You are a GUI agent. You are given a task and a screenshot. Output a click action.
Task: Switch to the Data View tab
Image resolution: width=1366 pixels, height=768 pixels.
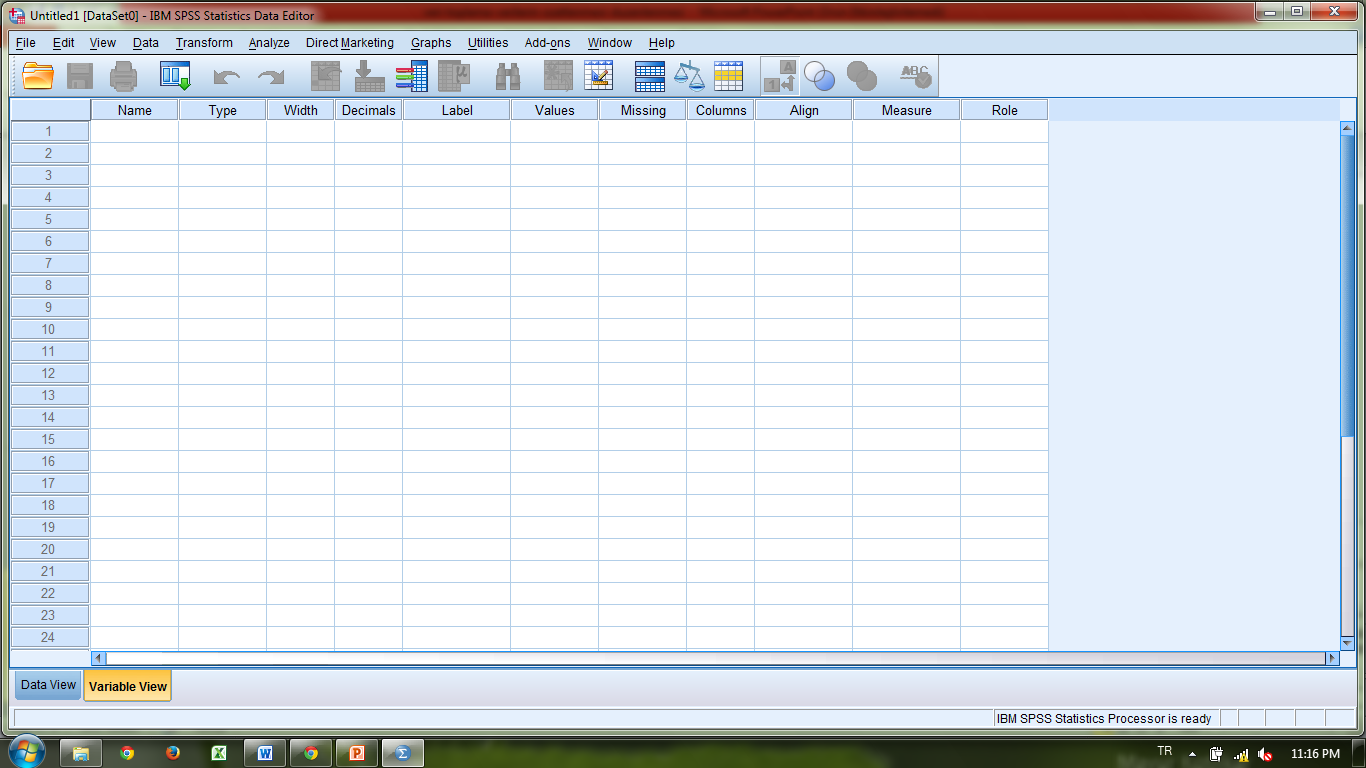pos(48,685)
